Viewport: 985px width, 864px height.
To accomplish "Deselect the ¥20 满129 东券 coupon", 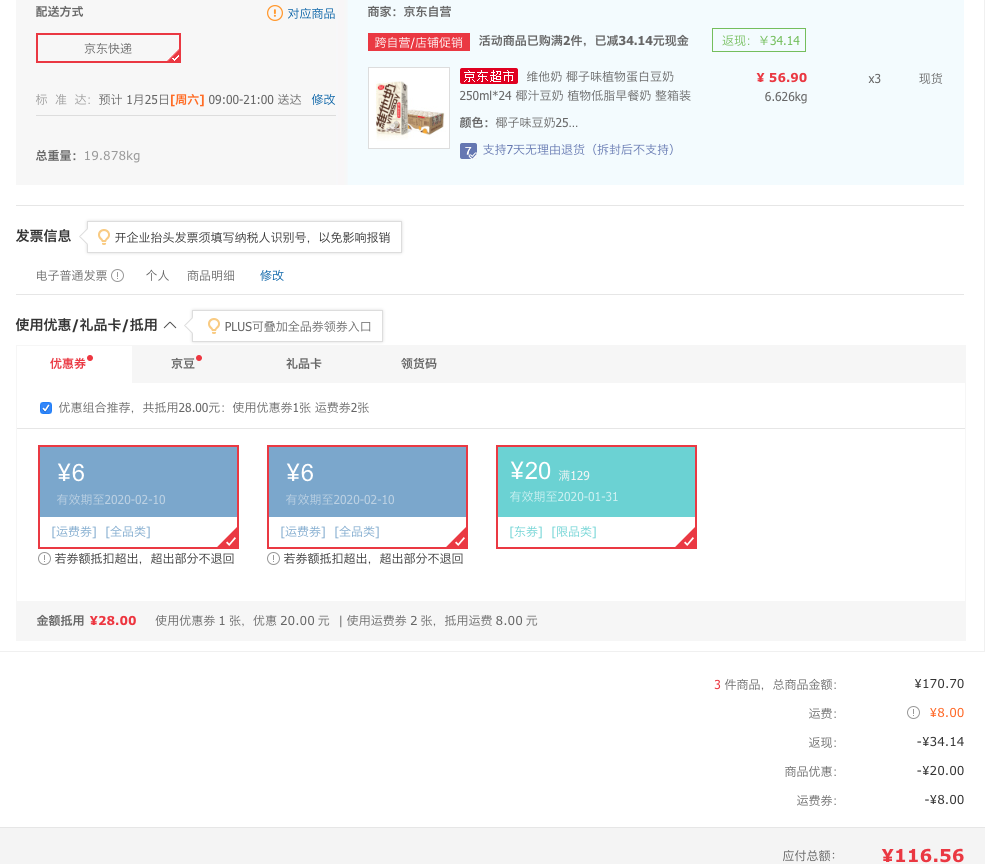I will [596, 497].
